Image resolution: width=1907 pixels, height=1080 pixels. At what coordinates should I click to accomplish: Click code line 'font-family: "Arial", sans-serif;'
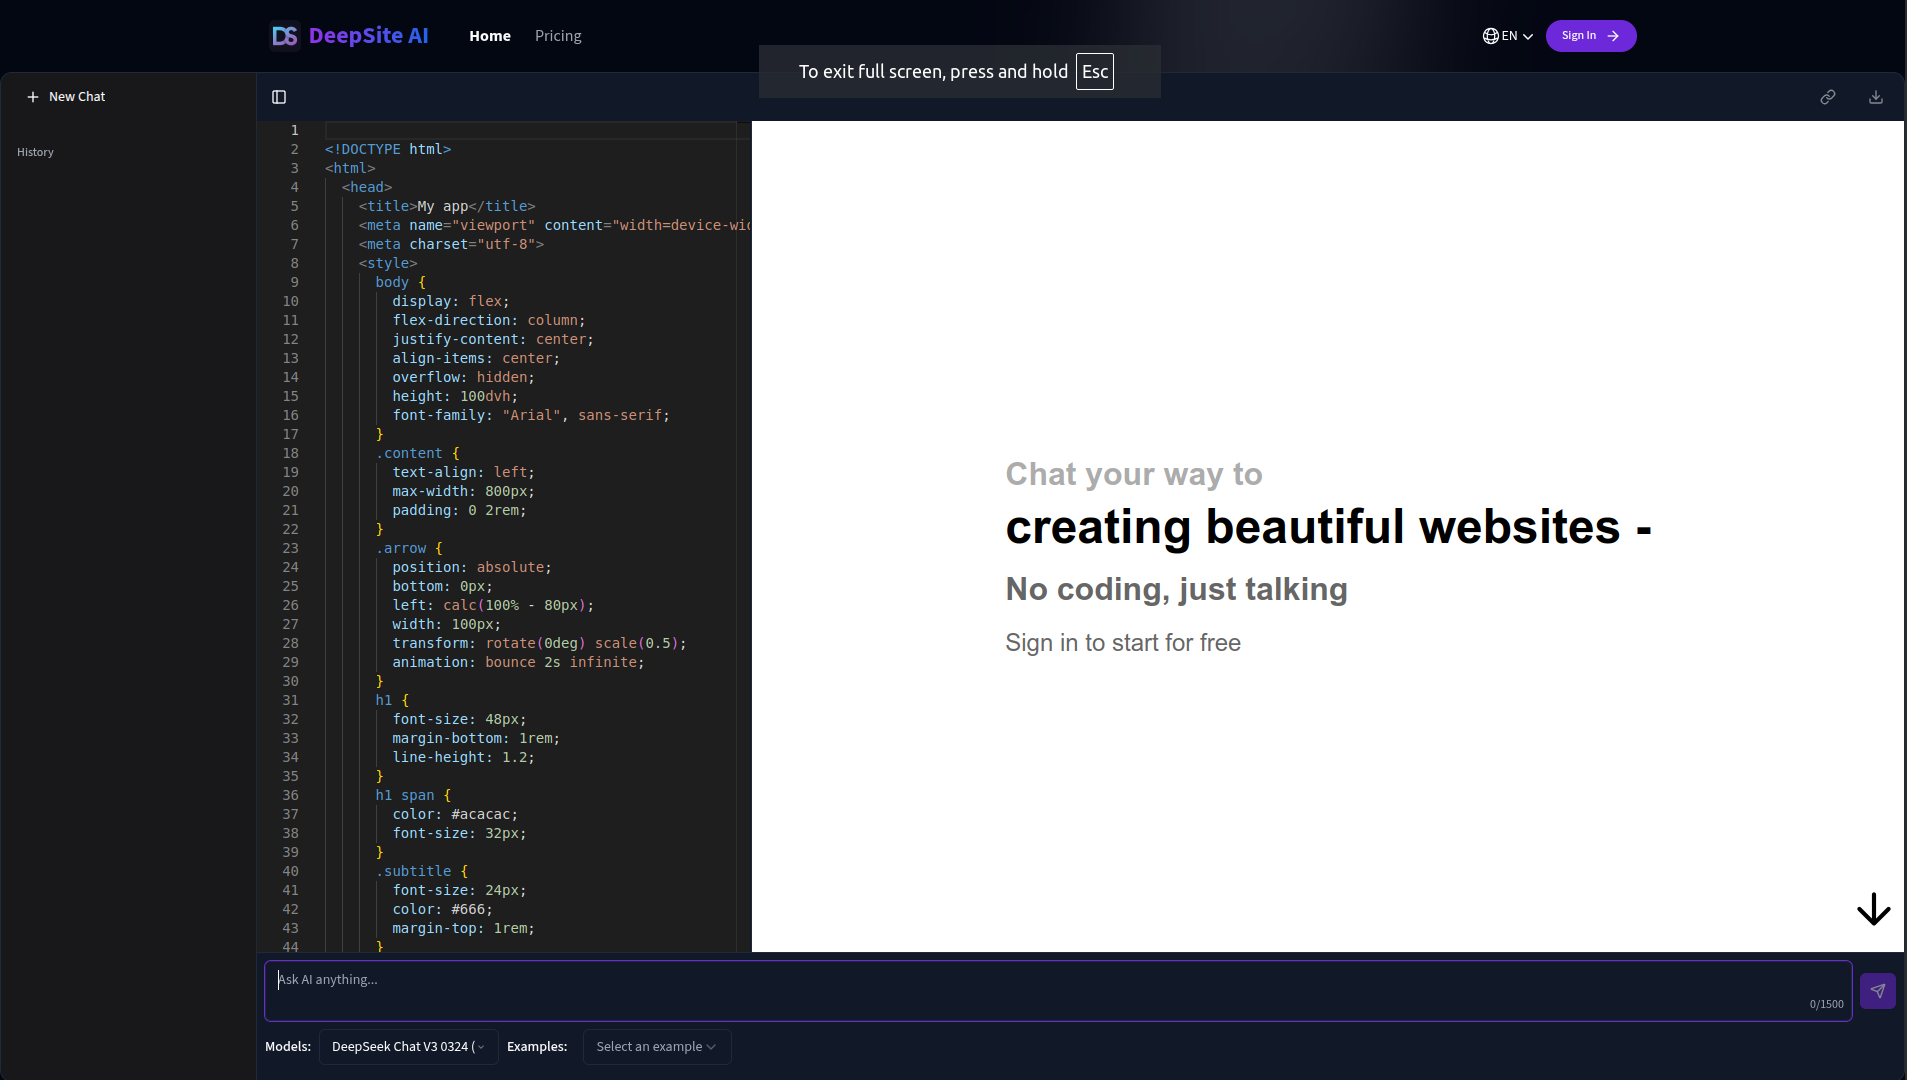click(531, 415)
